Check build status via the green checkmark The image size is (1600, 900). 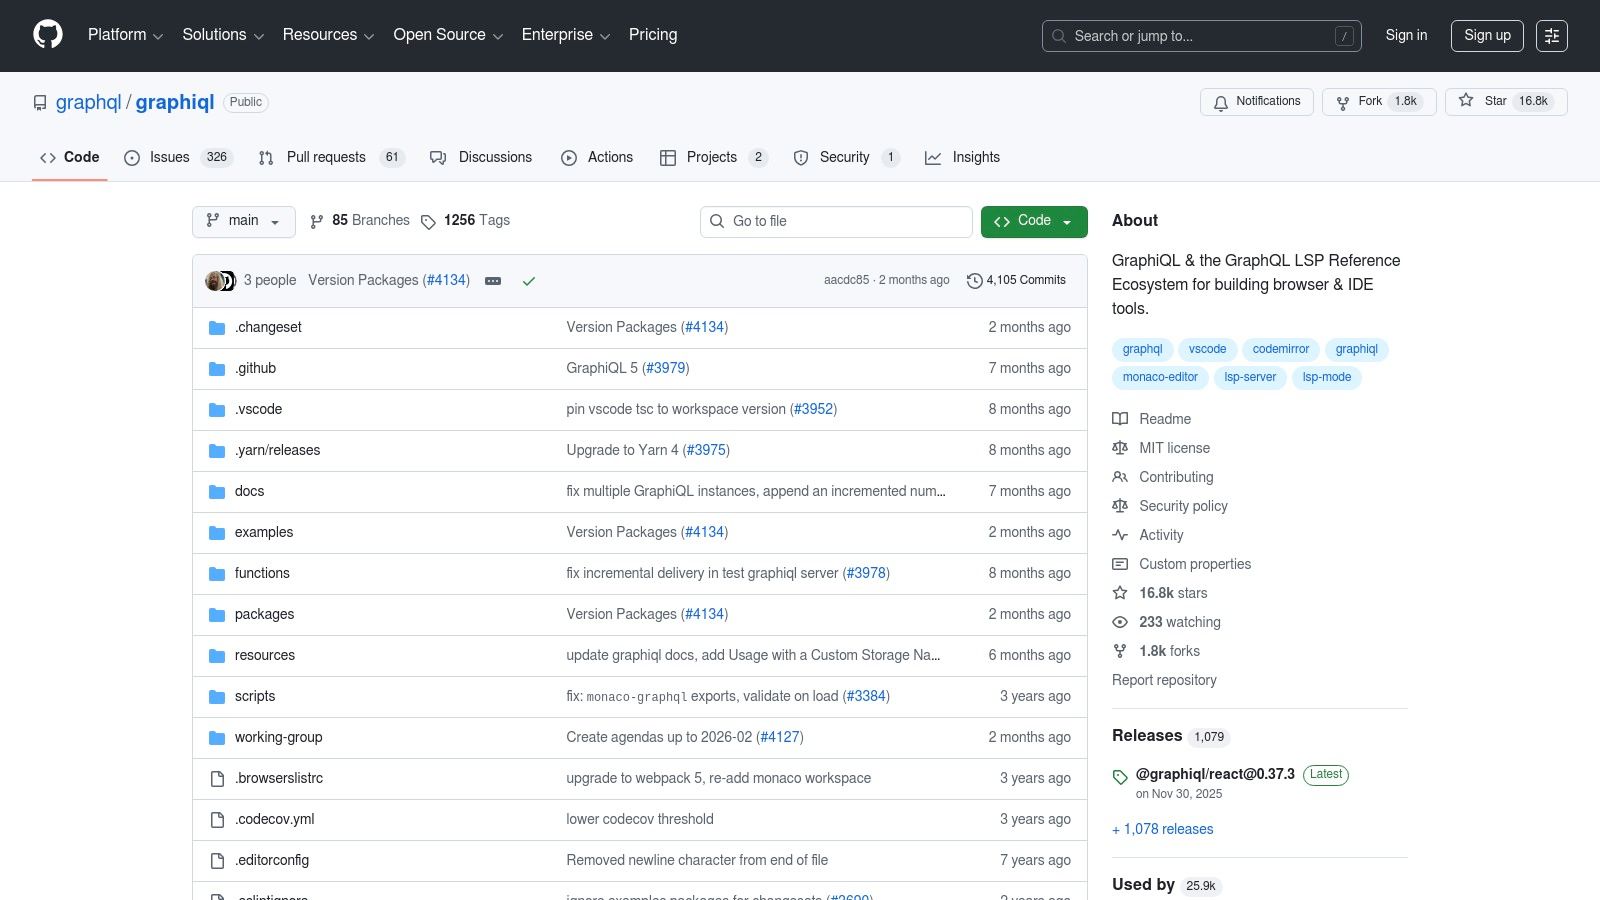(529, 281)
